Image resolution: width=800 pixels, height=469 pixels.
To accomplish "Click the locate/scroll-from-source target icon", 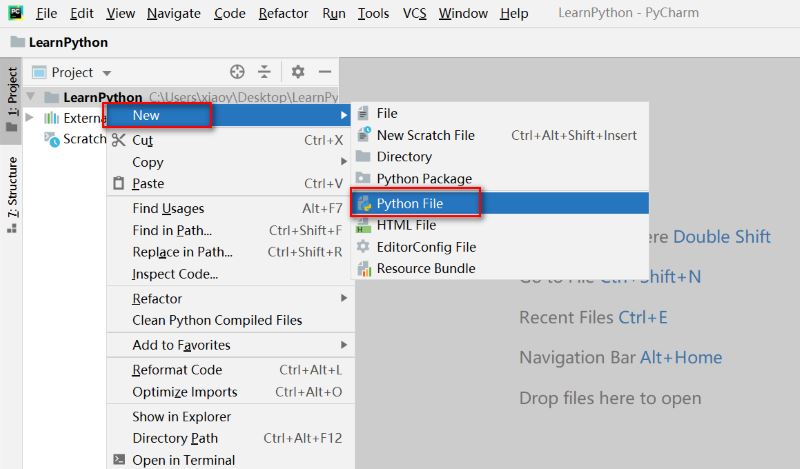I will click(x=237, y=72).
